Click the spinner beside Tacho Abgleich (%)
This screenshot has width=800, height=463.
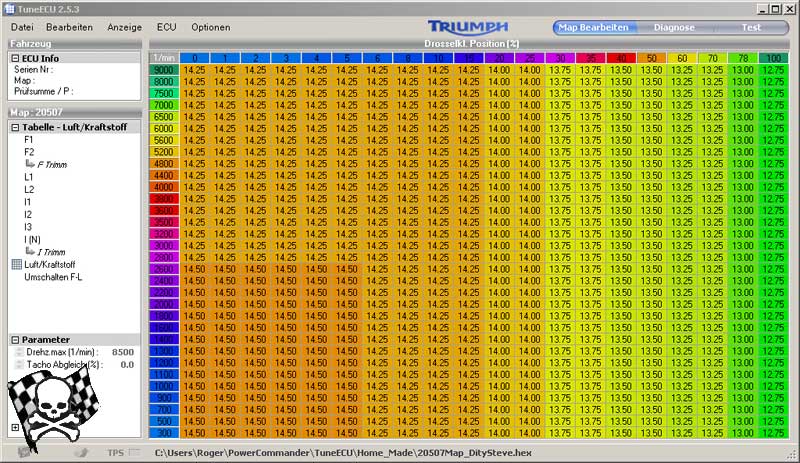click(x=19, y=364)
